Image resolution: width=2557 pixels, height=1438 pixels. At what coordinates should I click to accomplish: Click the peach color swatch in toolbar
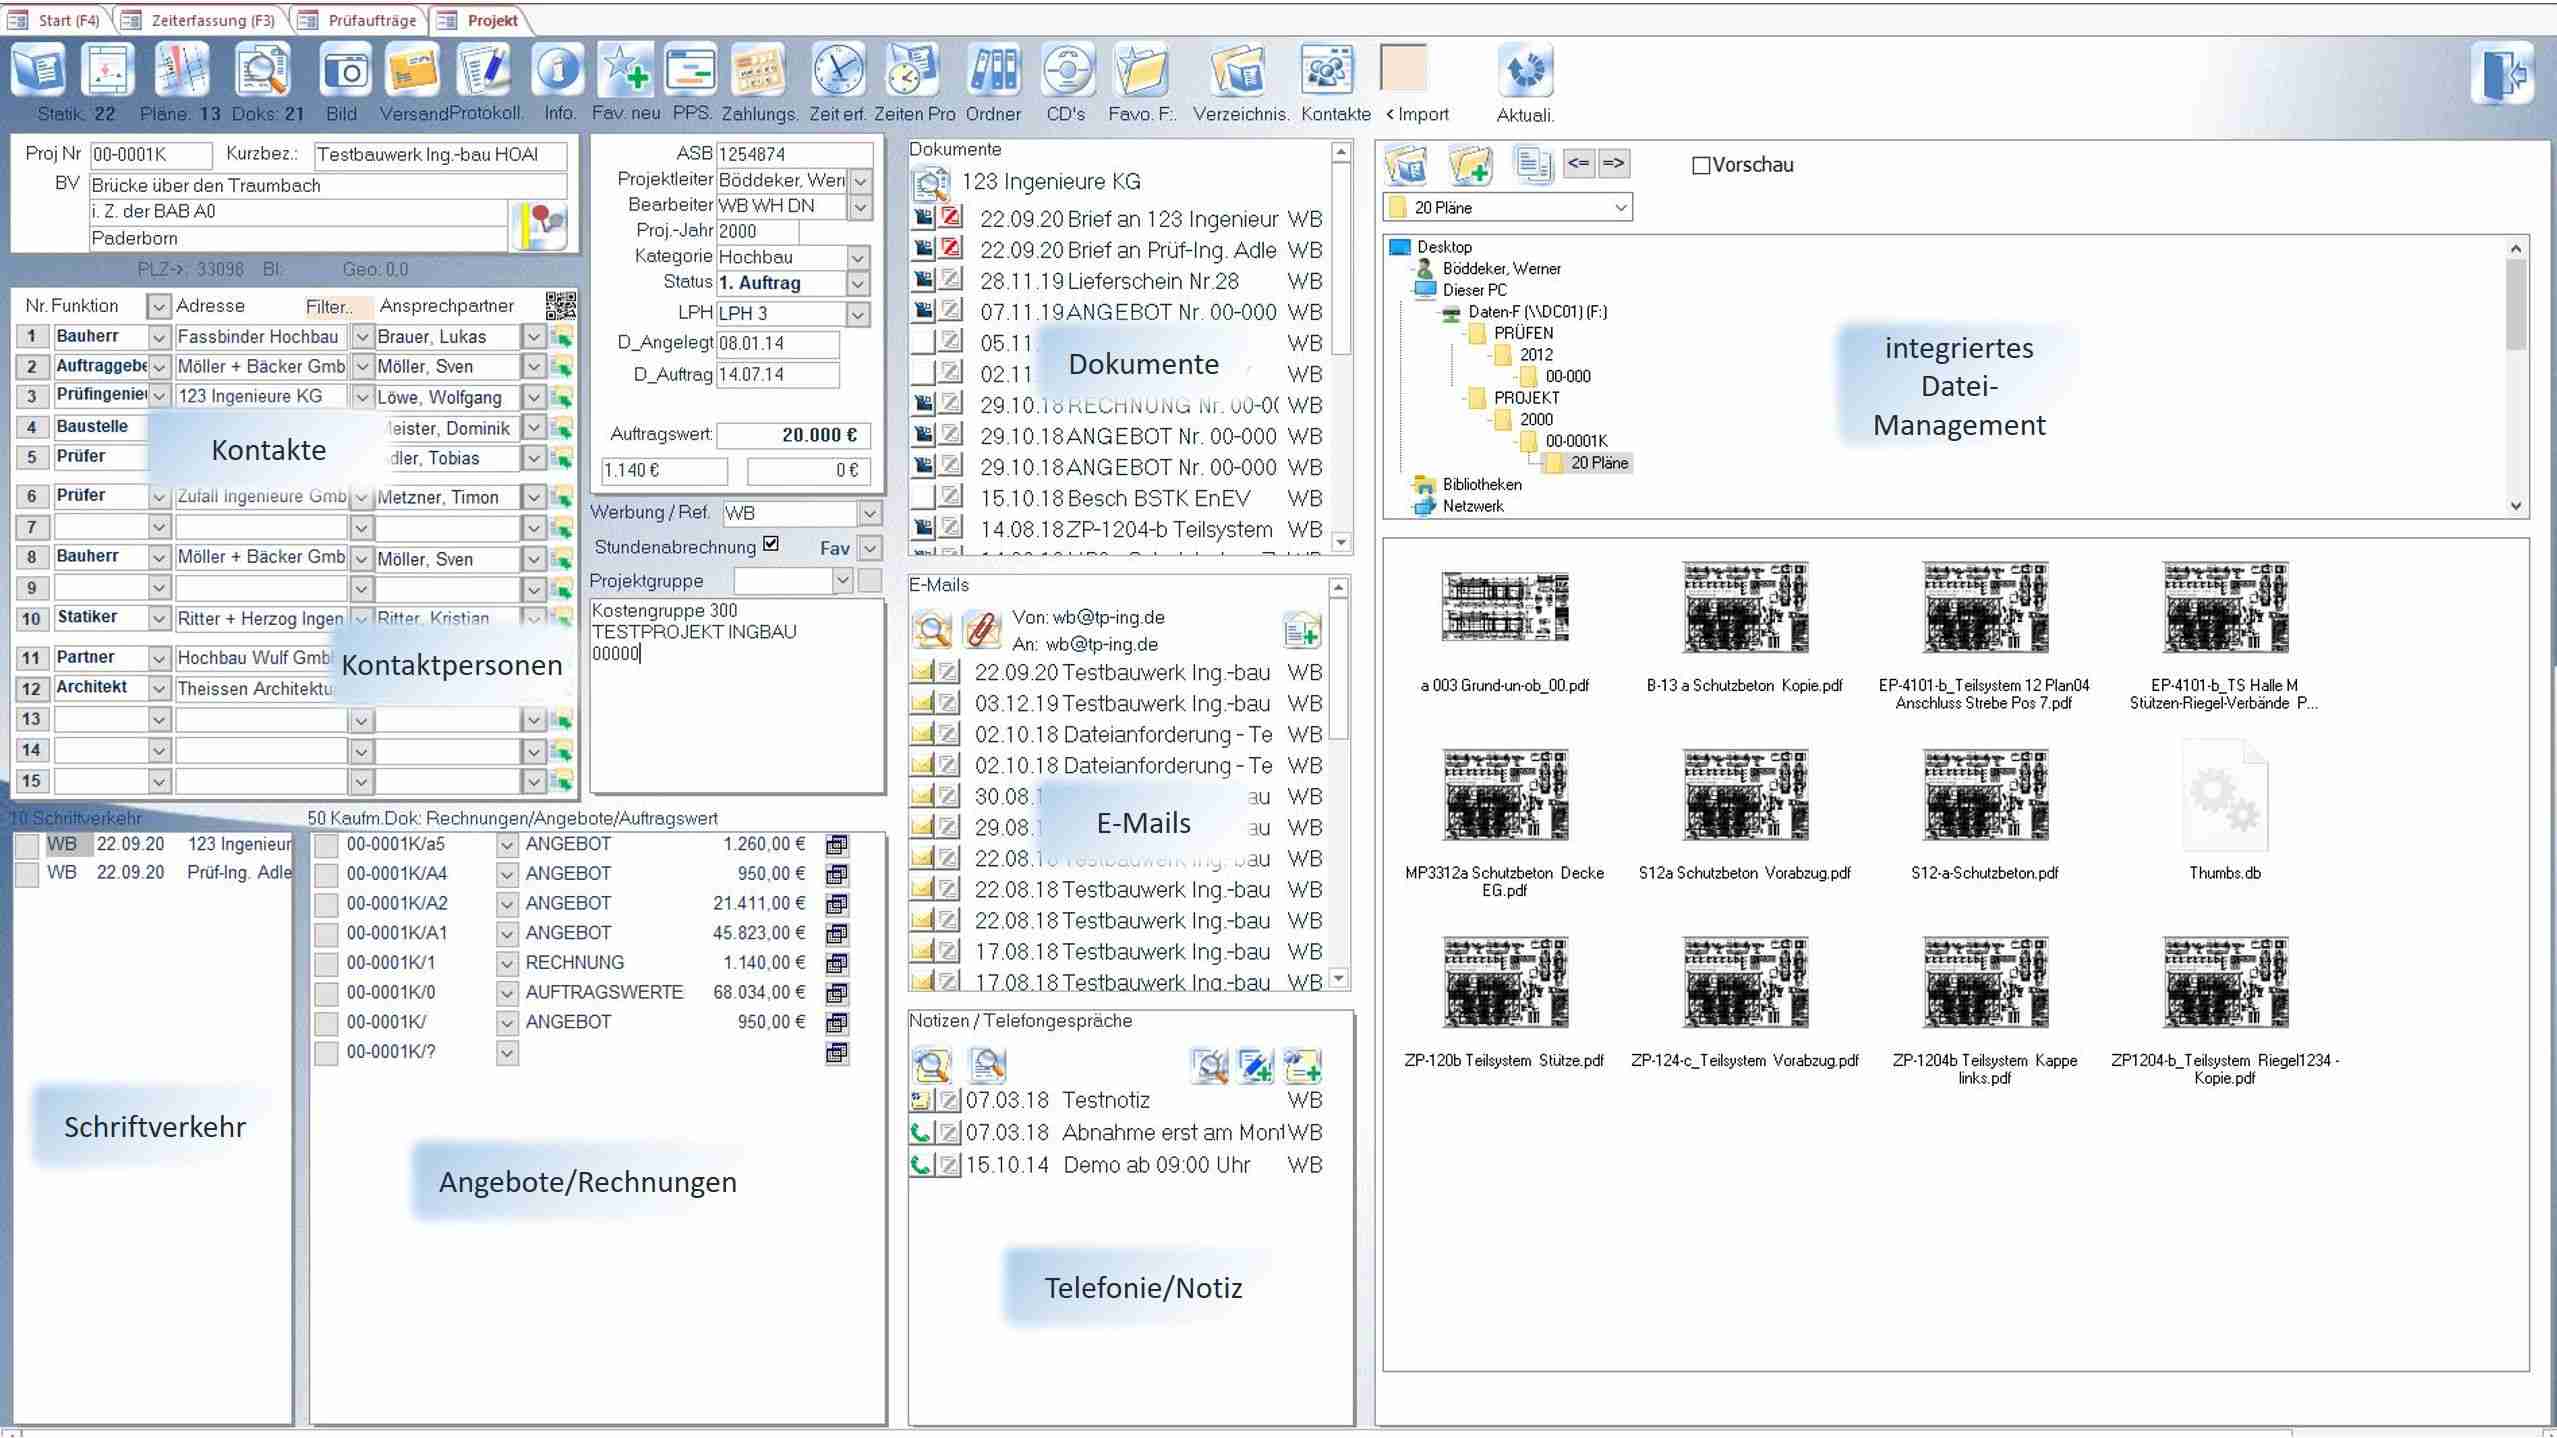pyautogui.click(x=1403, y=69)
